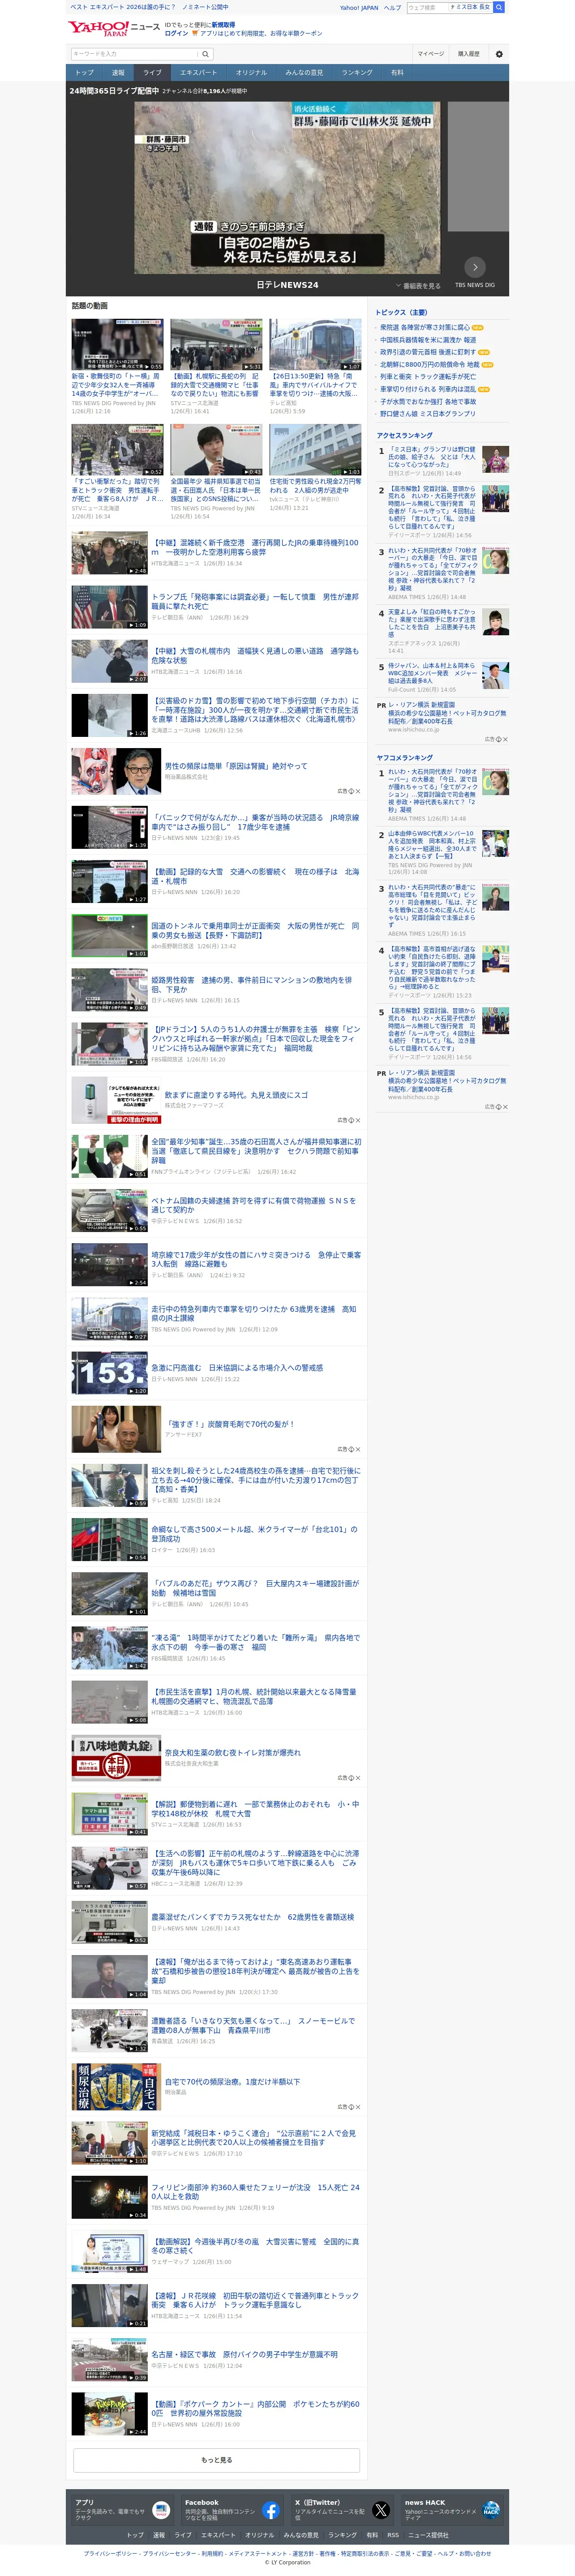This screenshot has height=2576, width=575.
Task: Expand 番組表を見る under live video
Action: (x=418, y=286)
